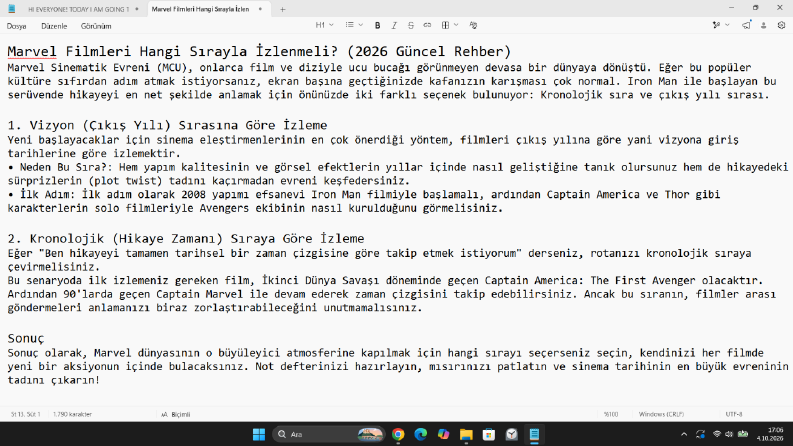Screen dimensions: 793x446
Task: Click the Notepad app icon in the title bar
Action: pyautogui.click(x=12, y=9)
